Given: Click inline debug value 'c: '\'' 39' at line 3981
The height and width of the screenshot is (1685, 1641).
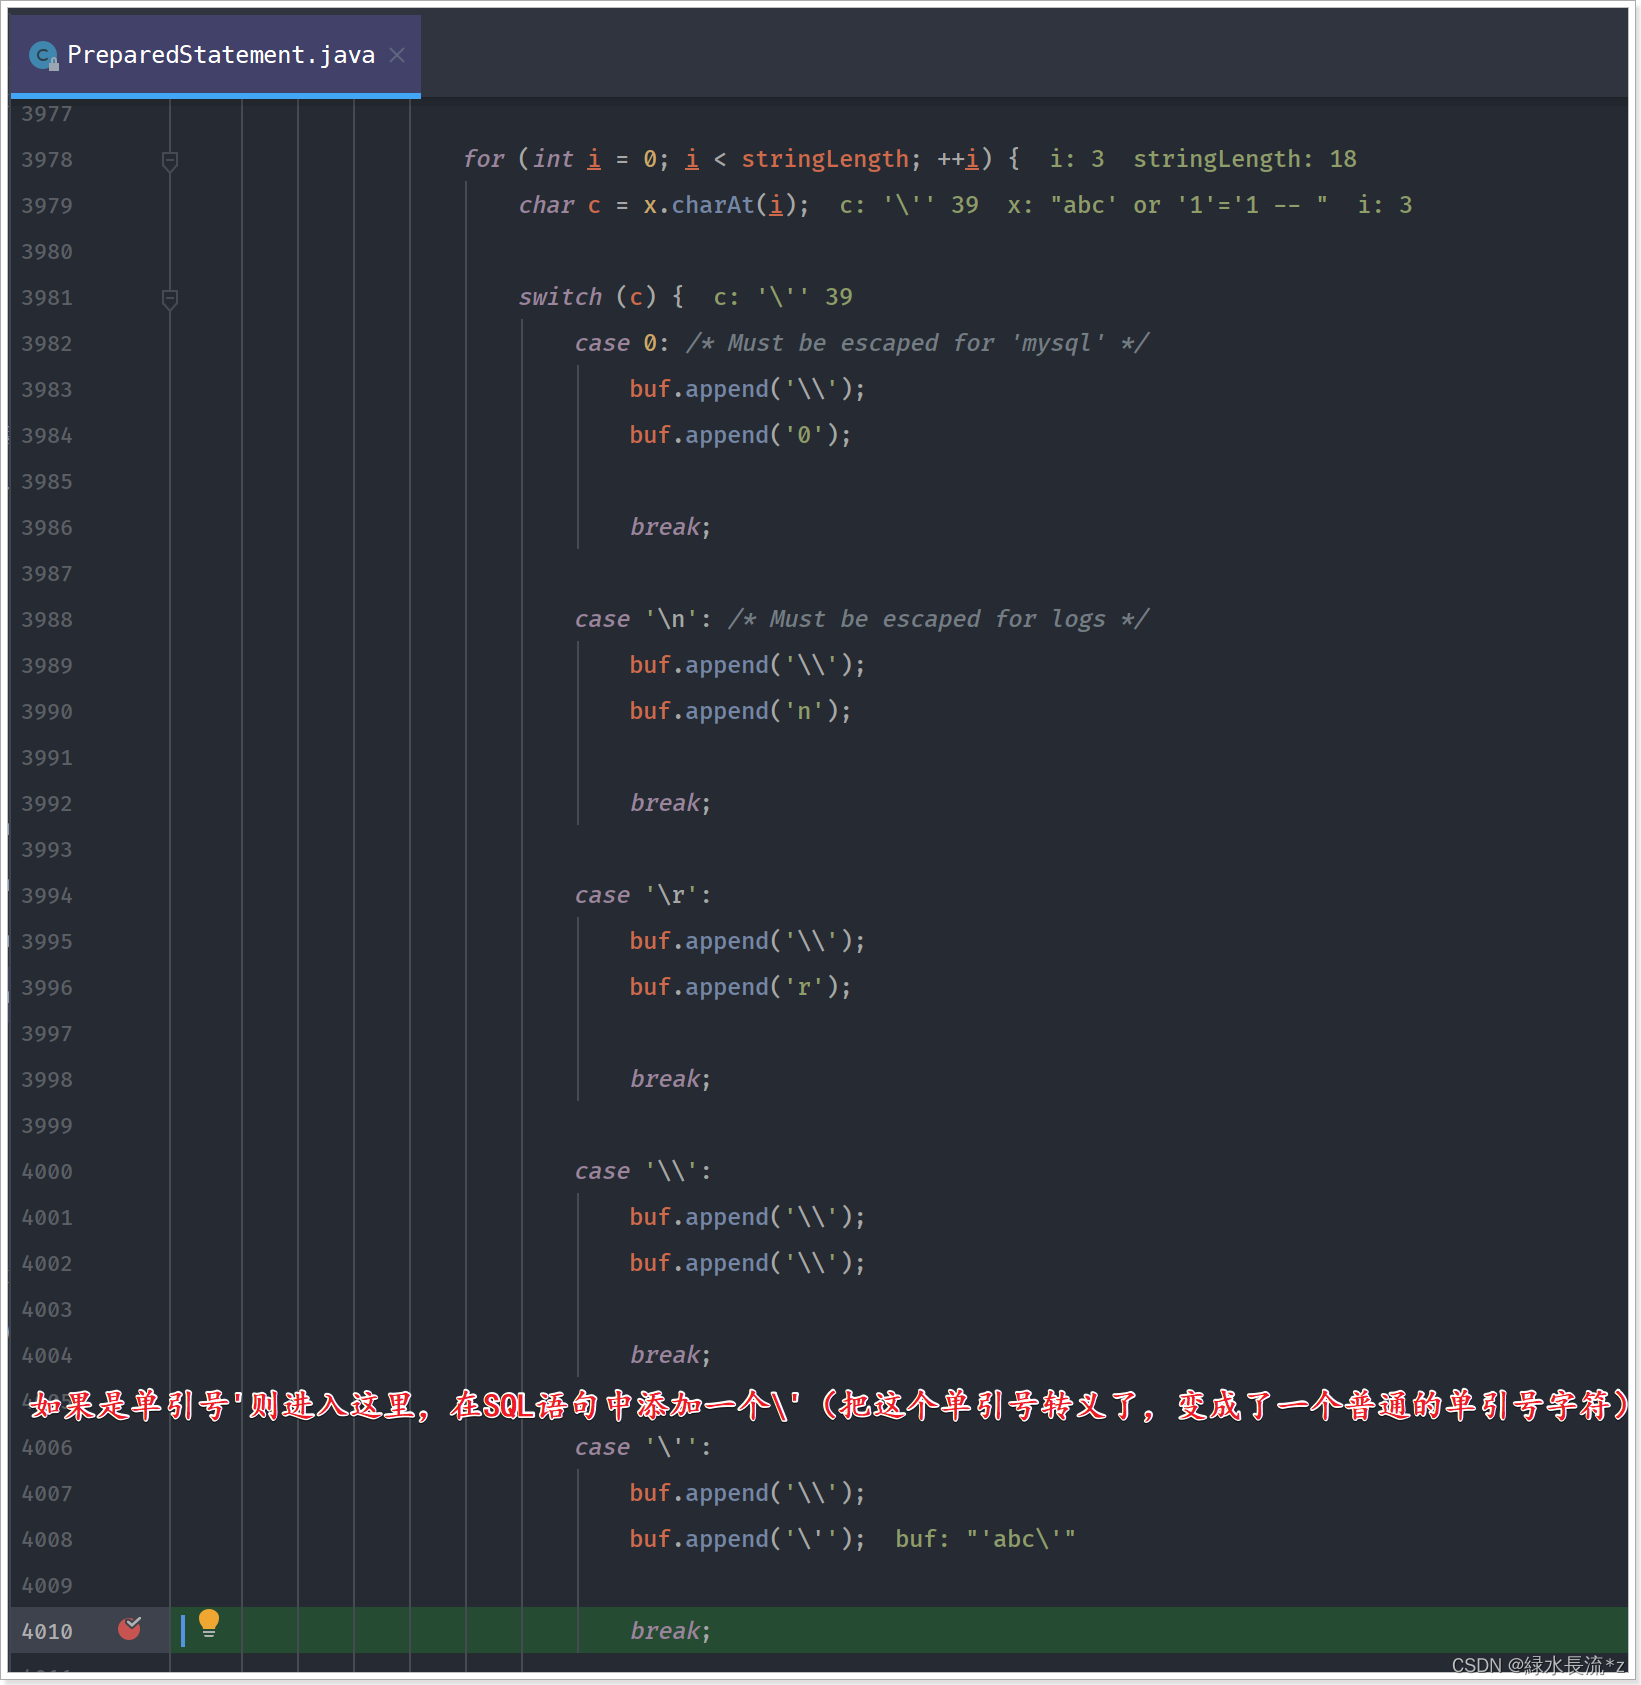Looking at the screenshot, I should [783, 297].
